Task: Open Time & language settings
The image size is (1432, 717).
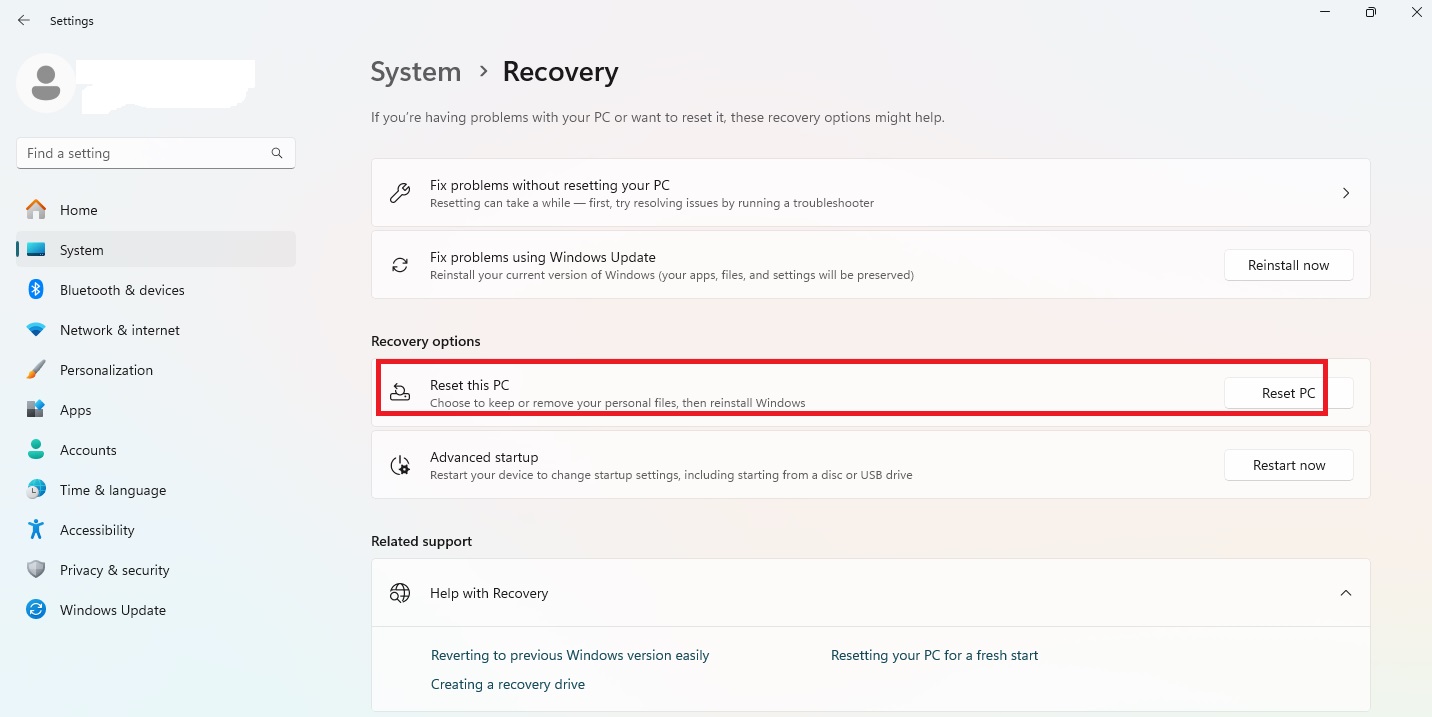Action: tap(156, 490)
